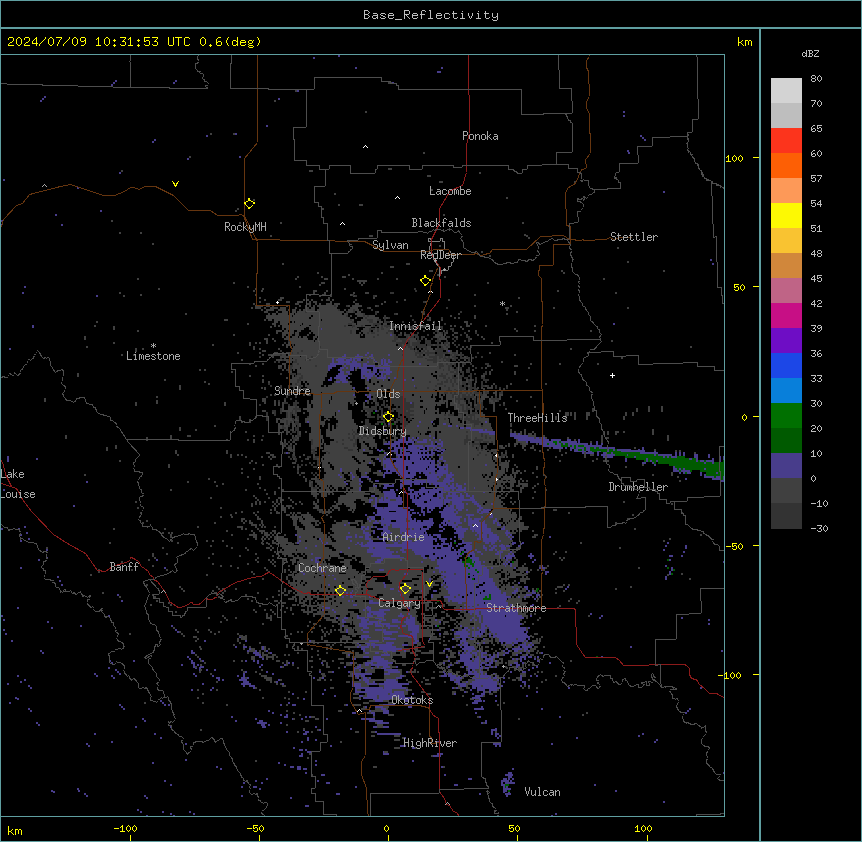Viewport: 862px width, 842px height.
Task: Click the km label at bottom left
Action: click(x=15, y=830)
